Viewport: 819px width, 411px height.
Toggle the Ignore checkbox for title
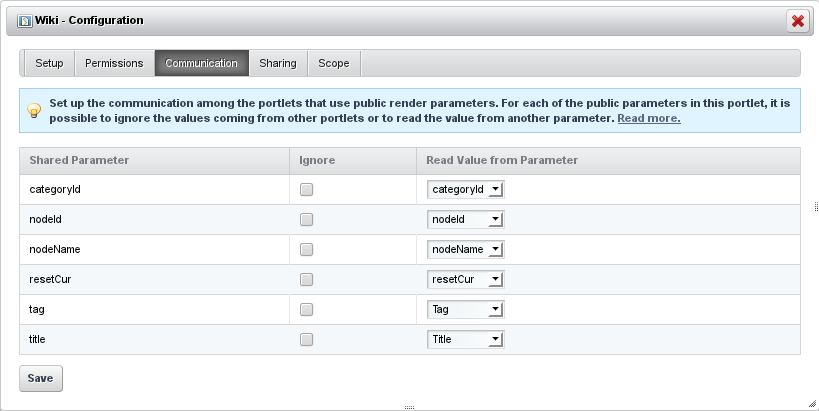click(307, 339)
